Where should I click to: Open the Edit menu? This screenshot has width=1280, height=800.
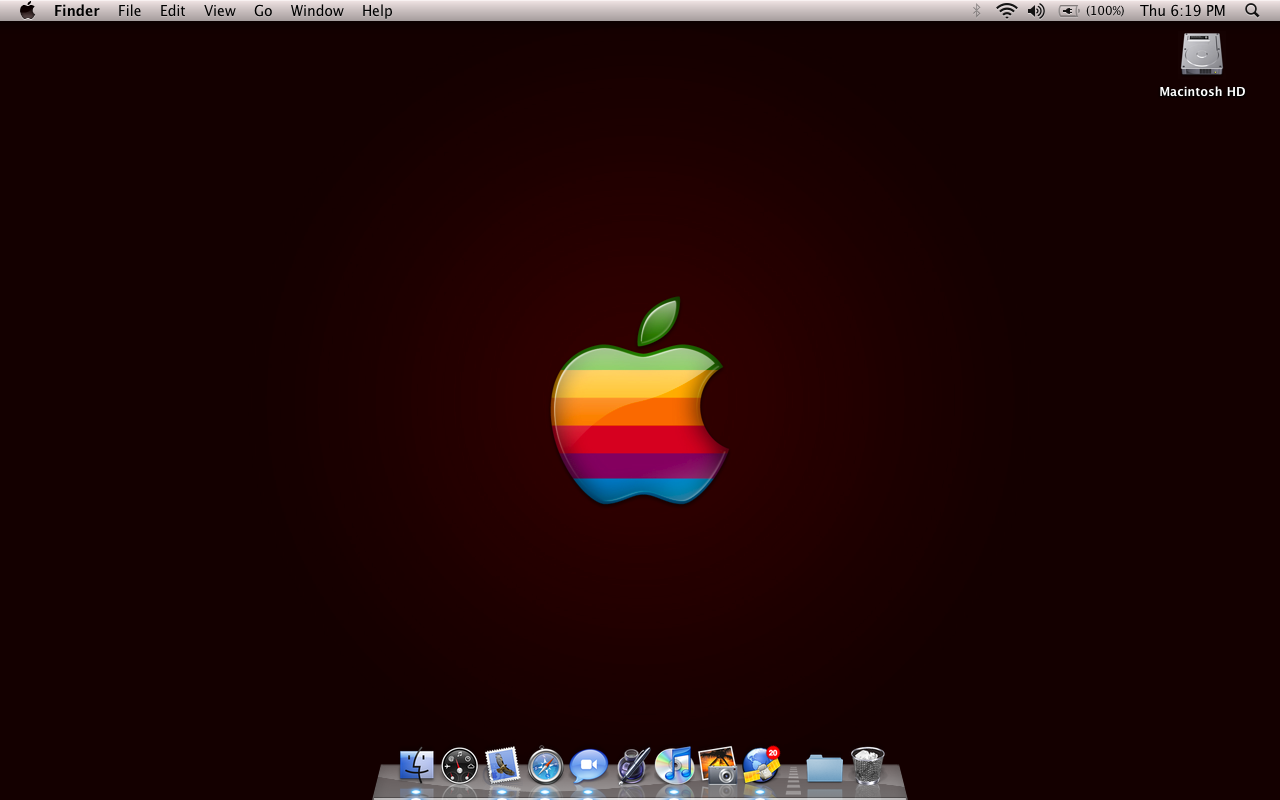pyautogui.click(x=173, y=11)
